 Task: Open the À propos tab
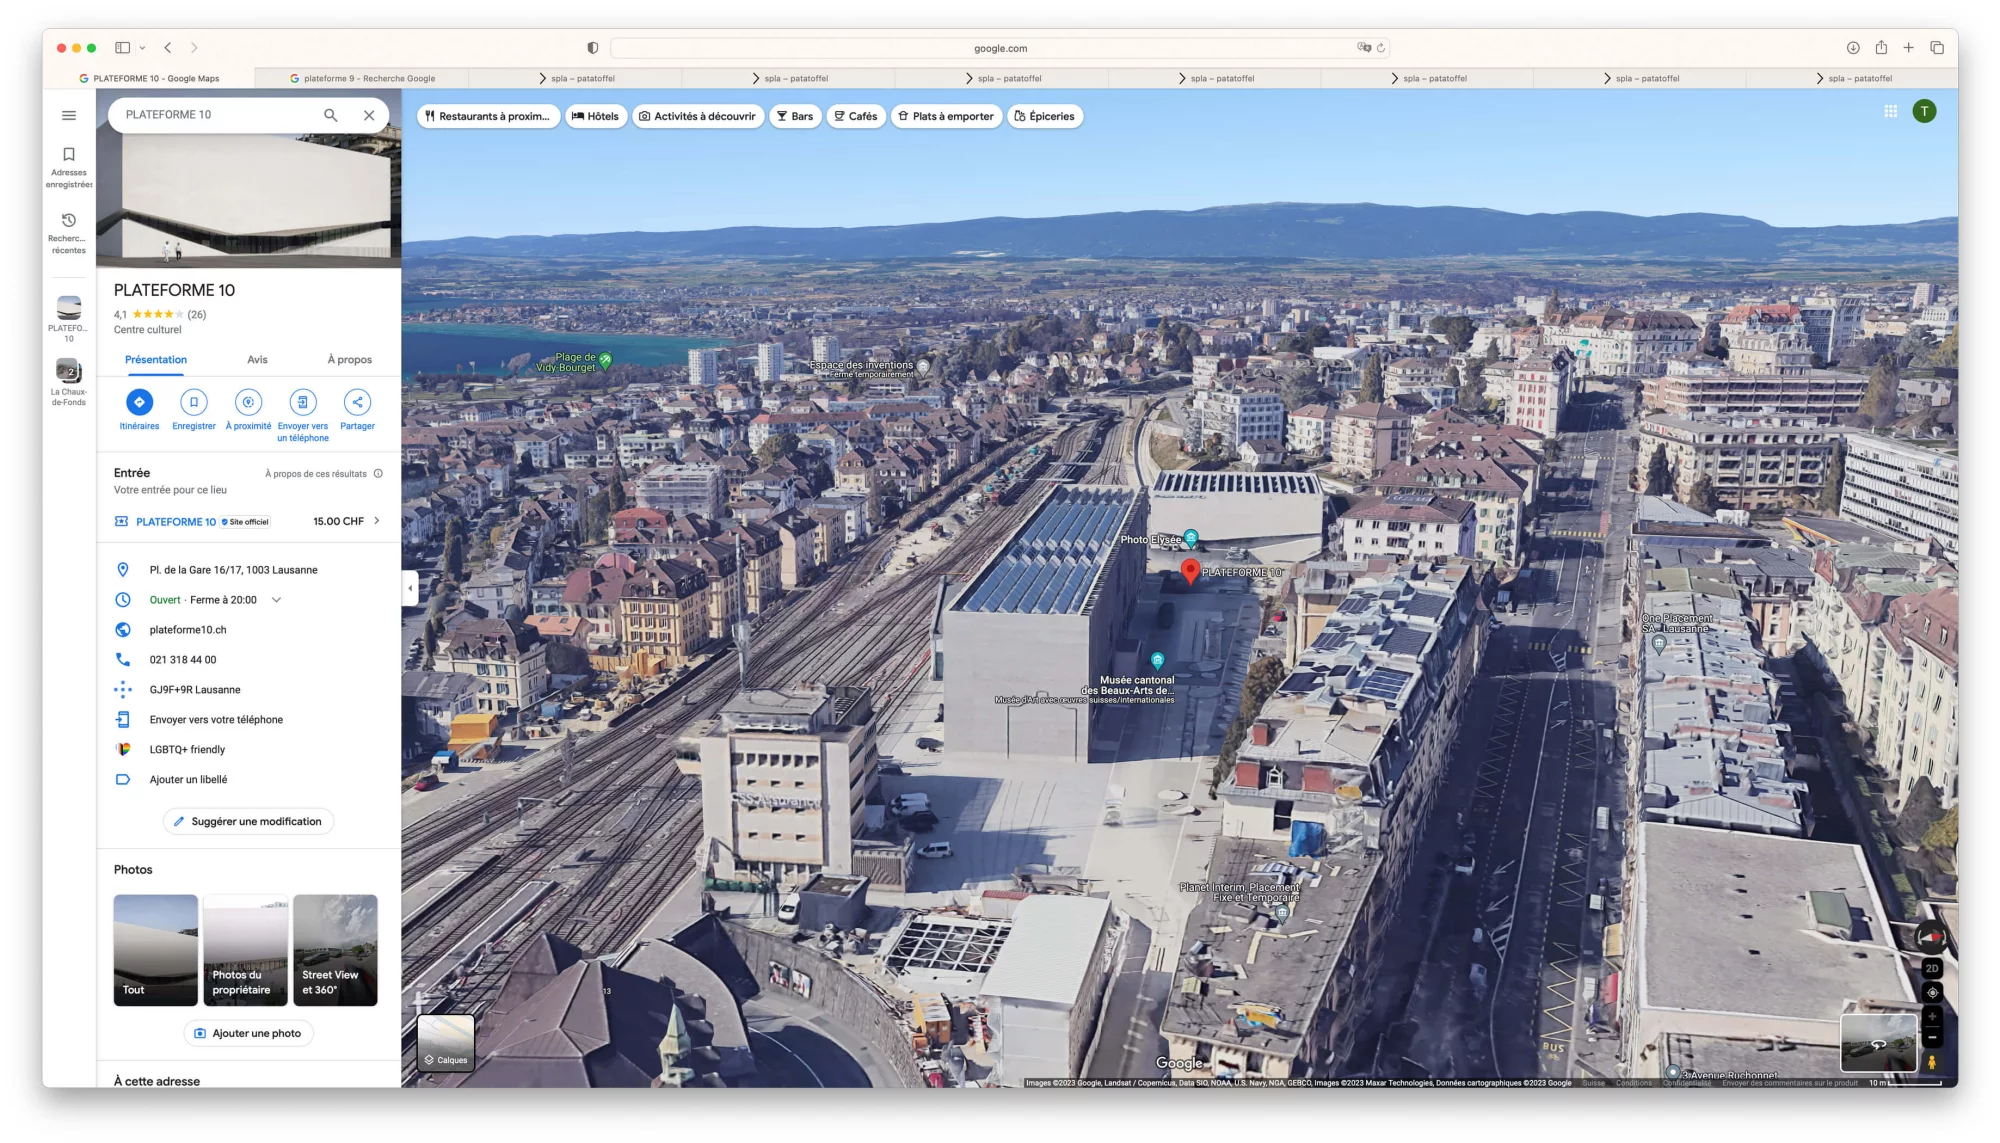coord(349,360)
